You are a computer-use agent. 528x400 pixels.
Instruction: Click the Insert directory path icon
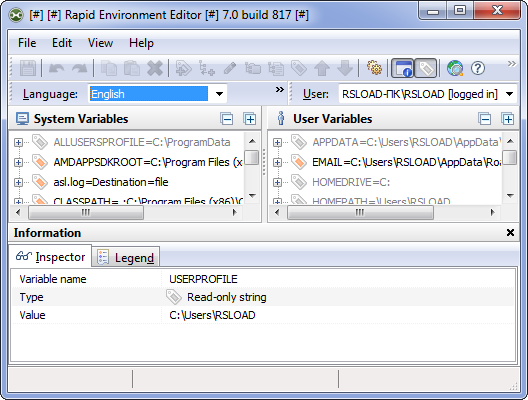[x=253, y=68]
